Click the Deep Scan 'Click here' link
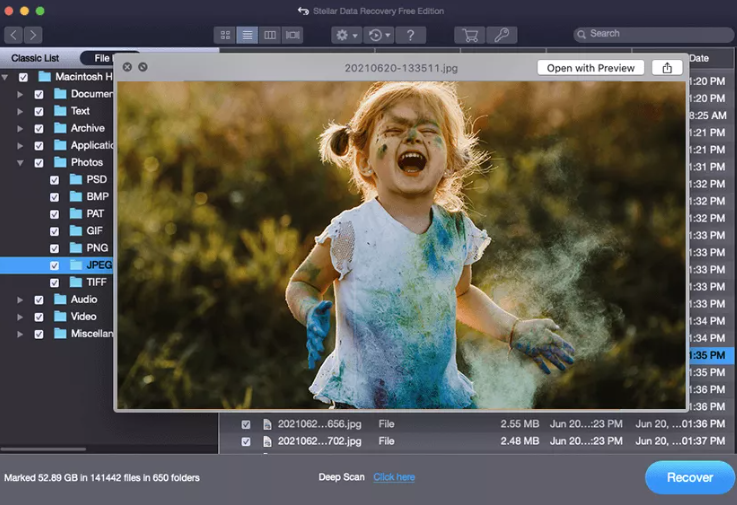The width and height of the screenshot is (737, 505). point(394,478)
